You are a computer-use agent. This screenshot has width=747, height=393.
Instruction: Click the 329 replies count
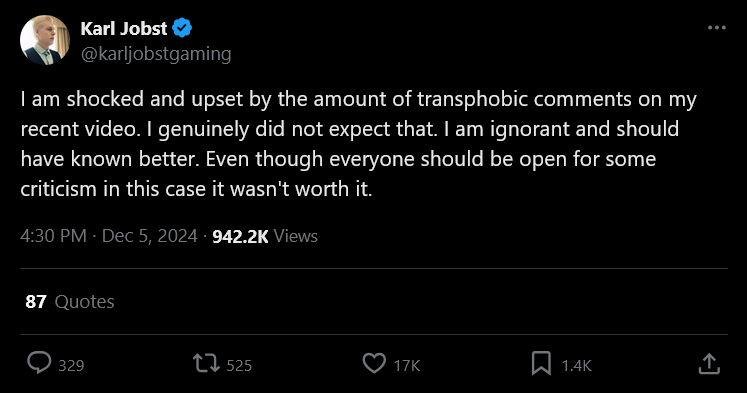click(x=71, y=365)
